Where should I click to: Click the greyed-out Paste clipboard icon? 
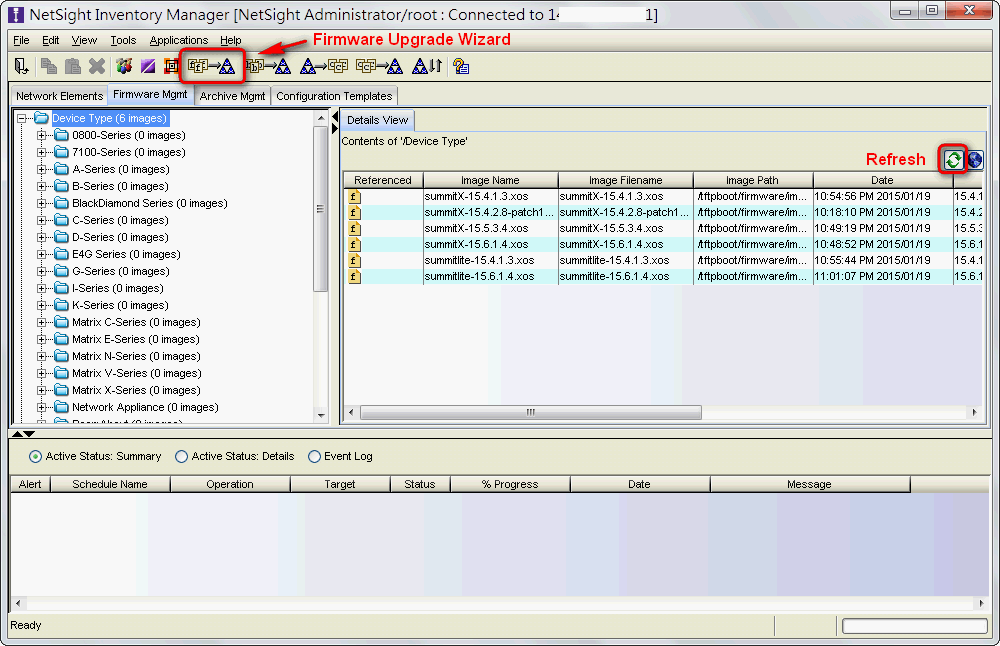tap(73, 66)
